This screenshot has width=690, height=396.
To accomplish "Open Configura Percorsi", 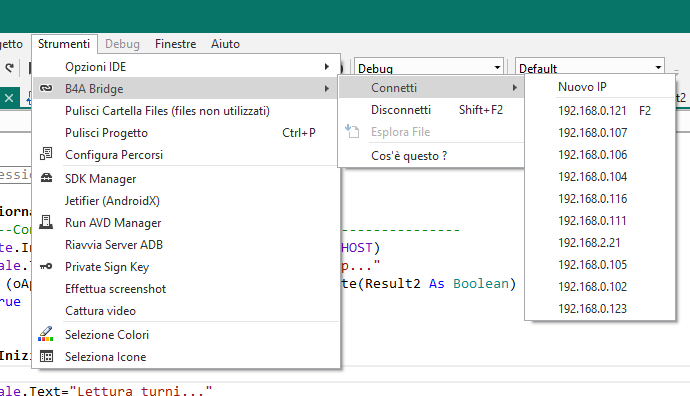I will tap(186, 154).
